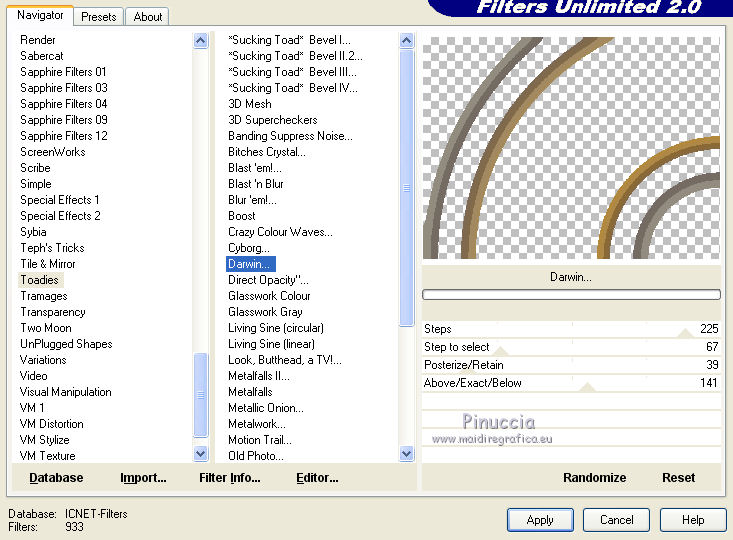Click the category list scroll up arrow

pos(201,41)
